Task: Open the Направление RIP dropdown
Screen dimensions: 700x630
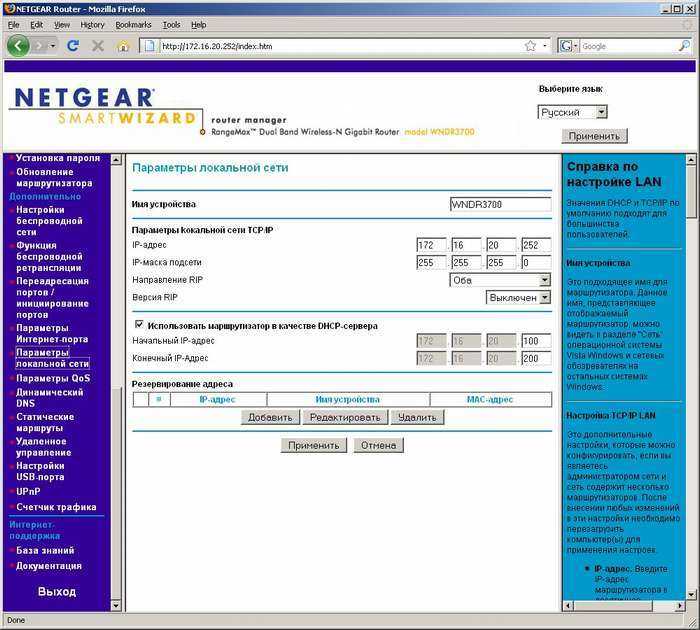Action: [x=500, y=280]
